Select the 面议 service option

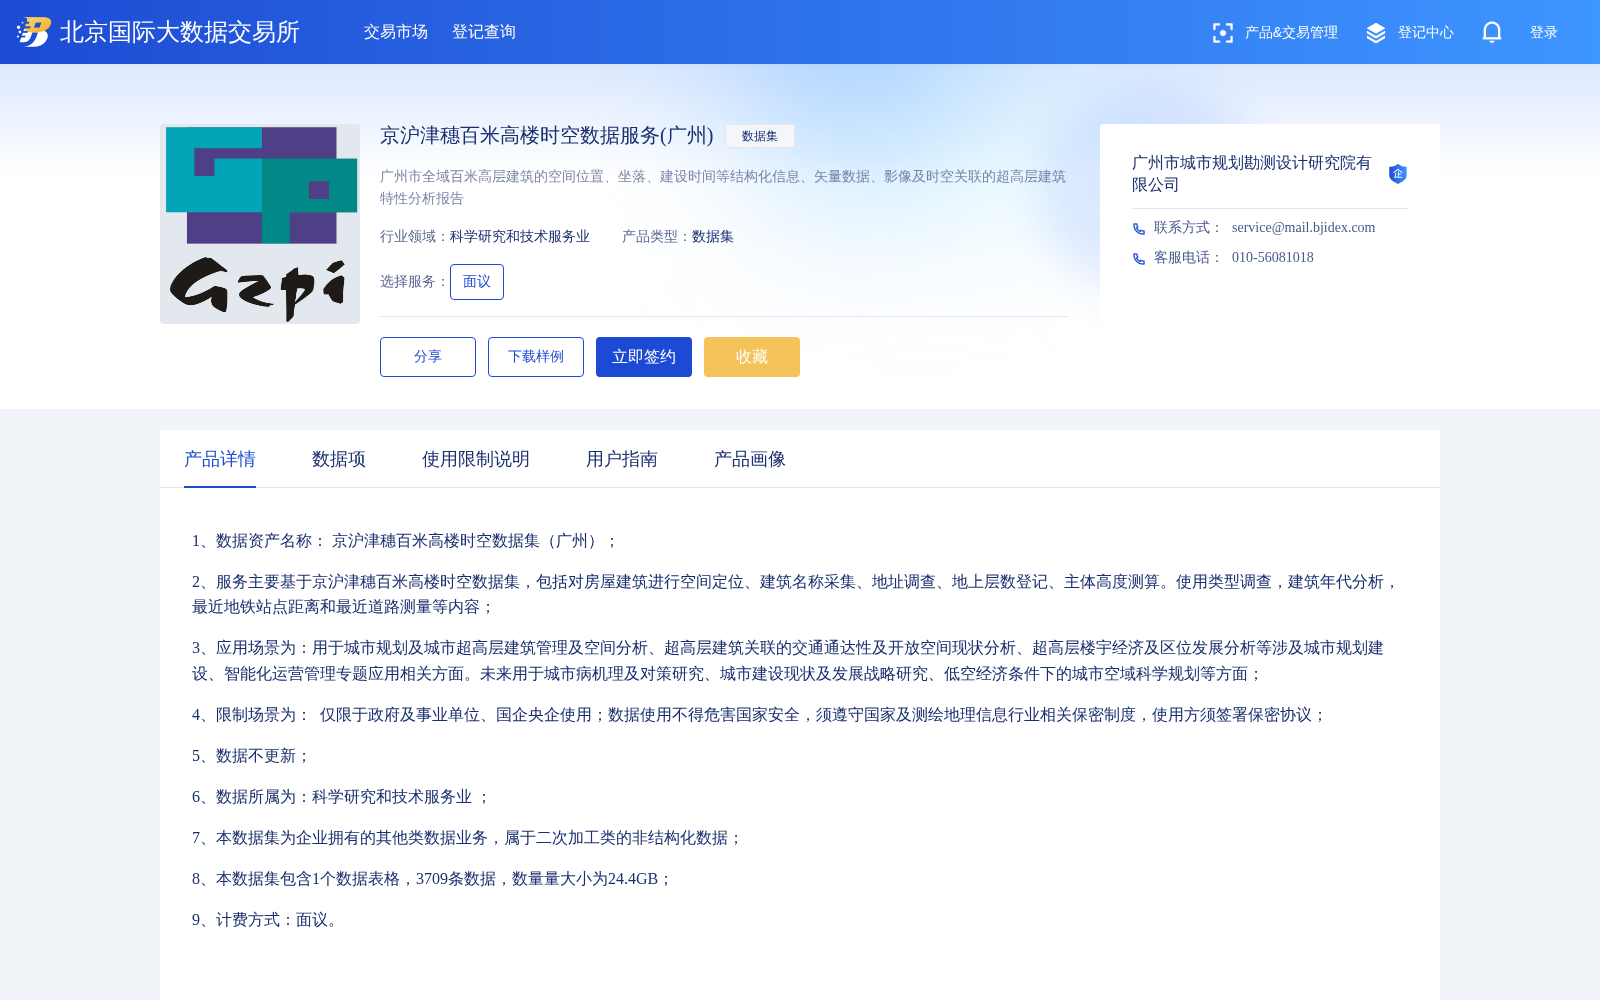click(477, 282)
